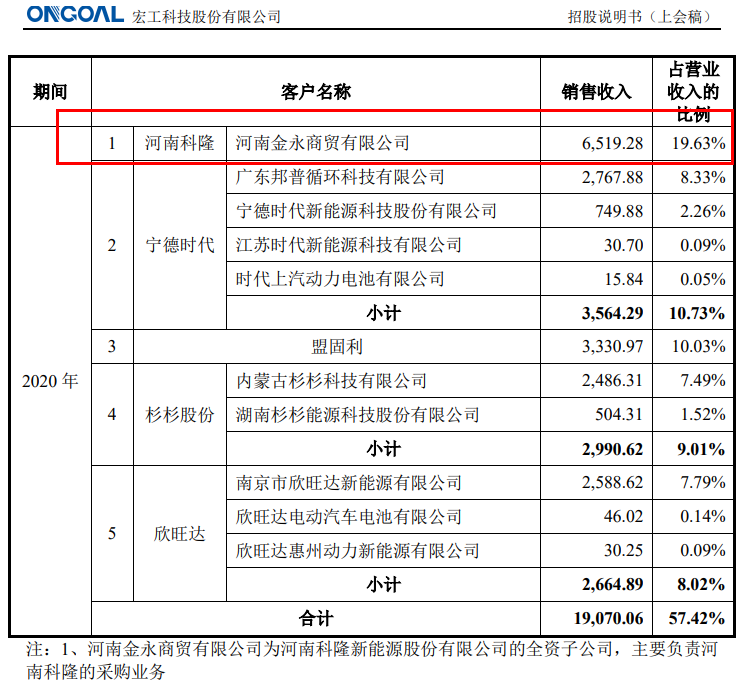The image size is (740, 681).
Task: Click the sales value 2,588.62
Action: point(612,483)
